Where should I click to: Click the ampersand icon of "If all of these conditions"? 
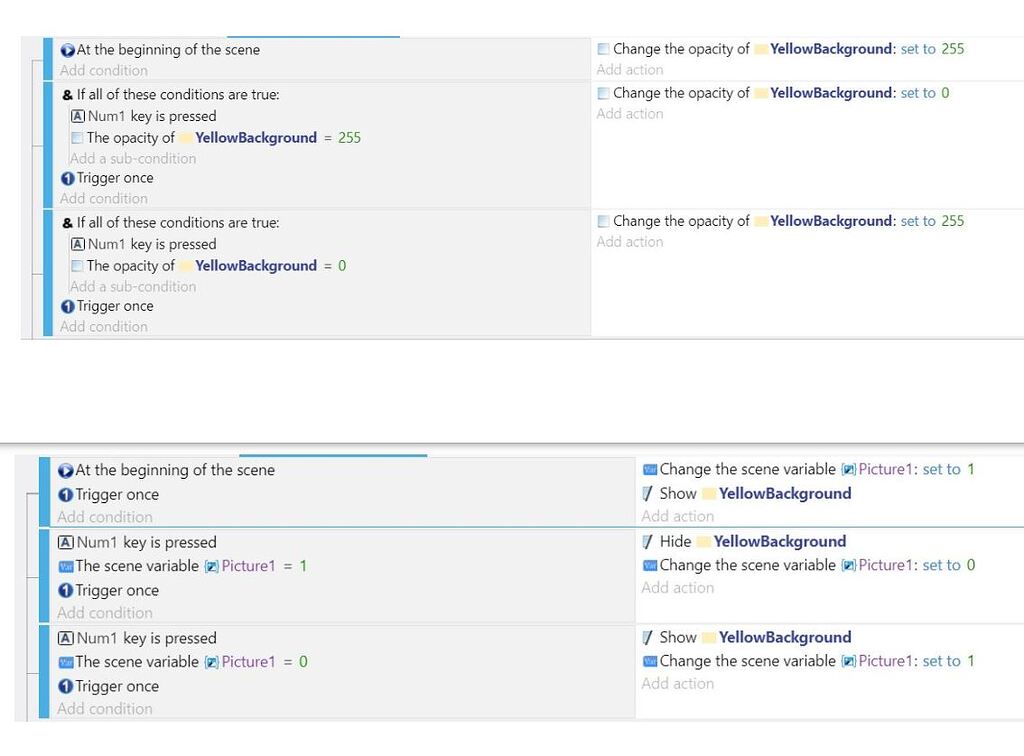(x=69, y=94)
